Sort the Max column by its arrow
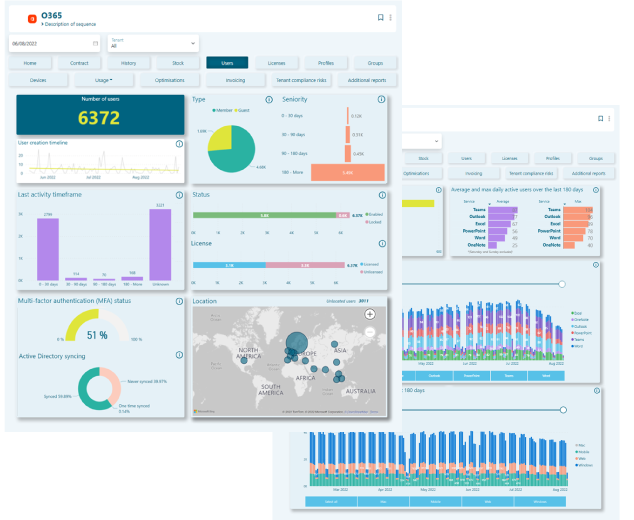The height and width of the screenshot is (520, 634). 564,204
